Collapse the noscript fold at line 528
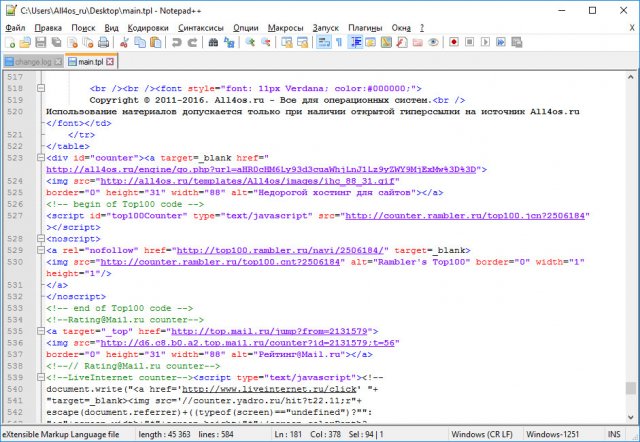Viewport: 640px width, 442px height. (x=41, y=238)
